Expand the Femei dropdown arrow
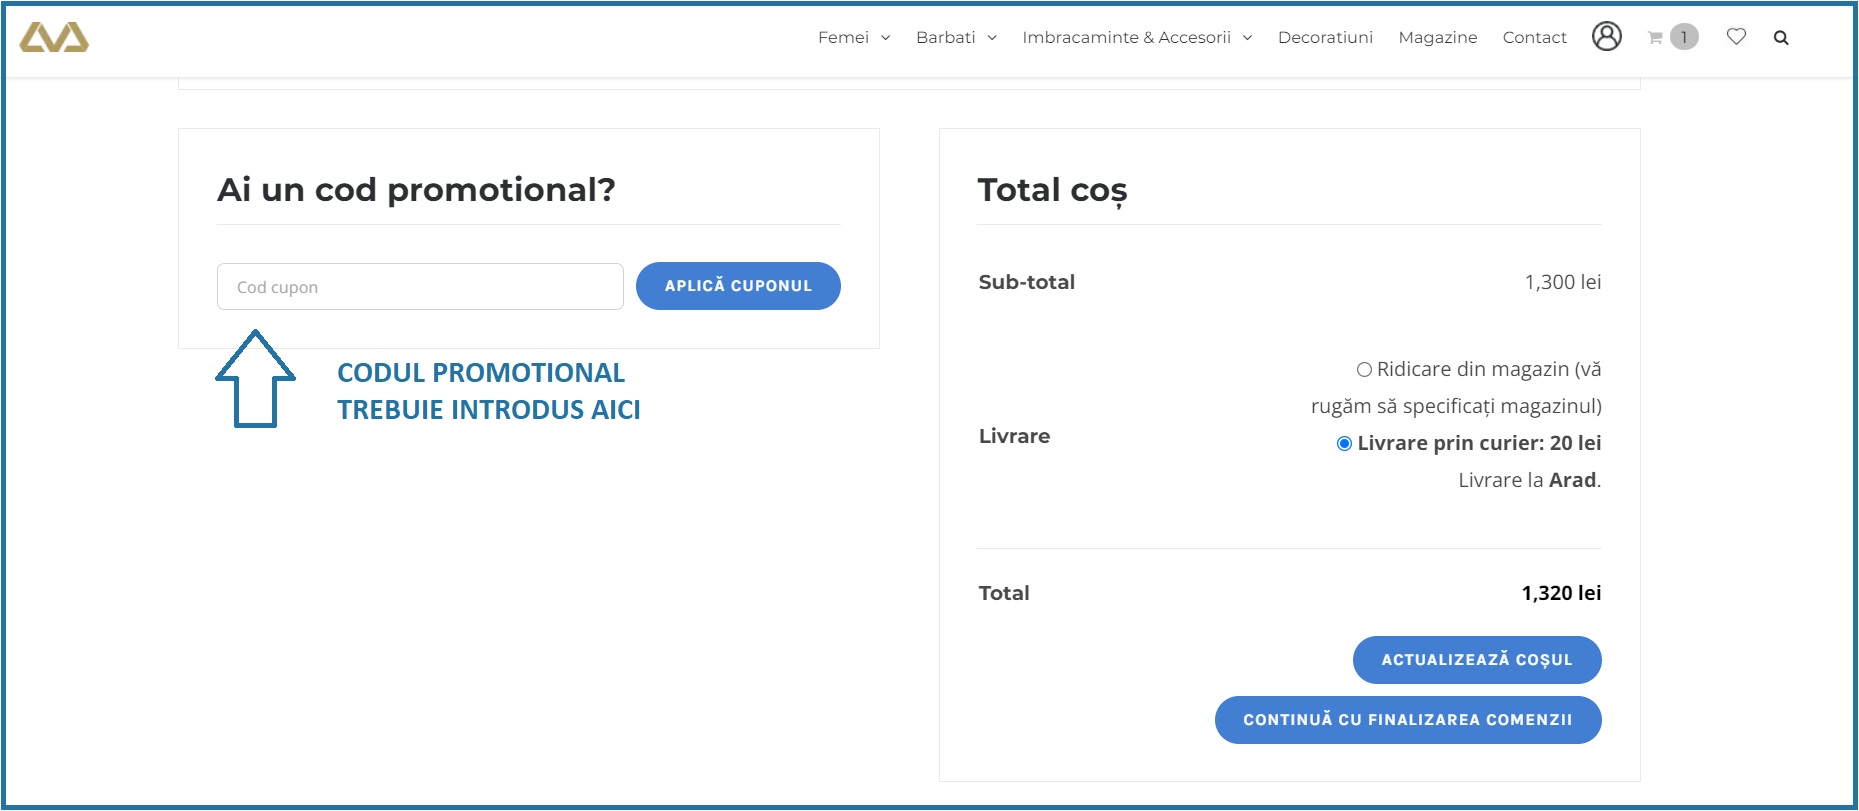1859x811 pixels. click(885, 38)
